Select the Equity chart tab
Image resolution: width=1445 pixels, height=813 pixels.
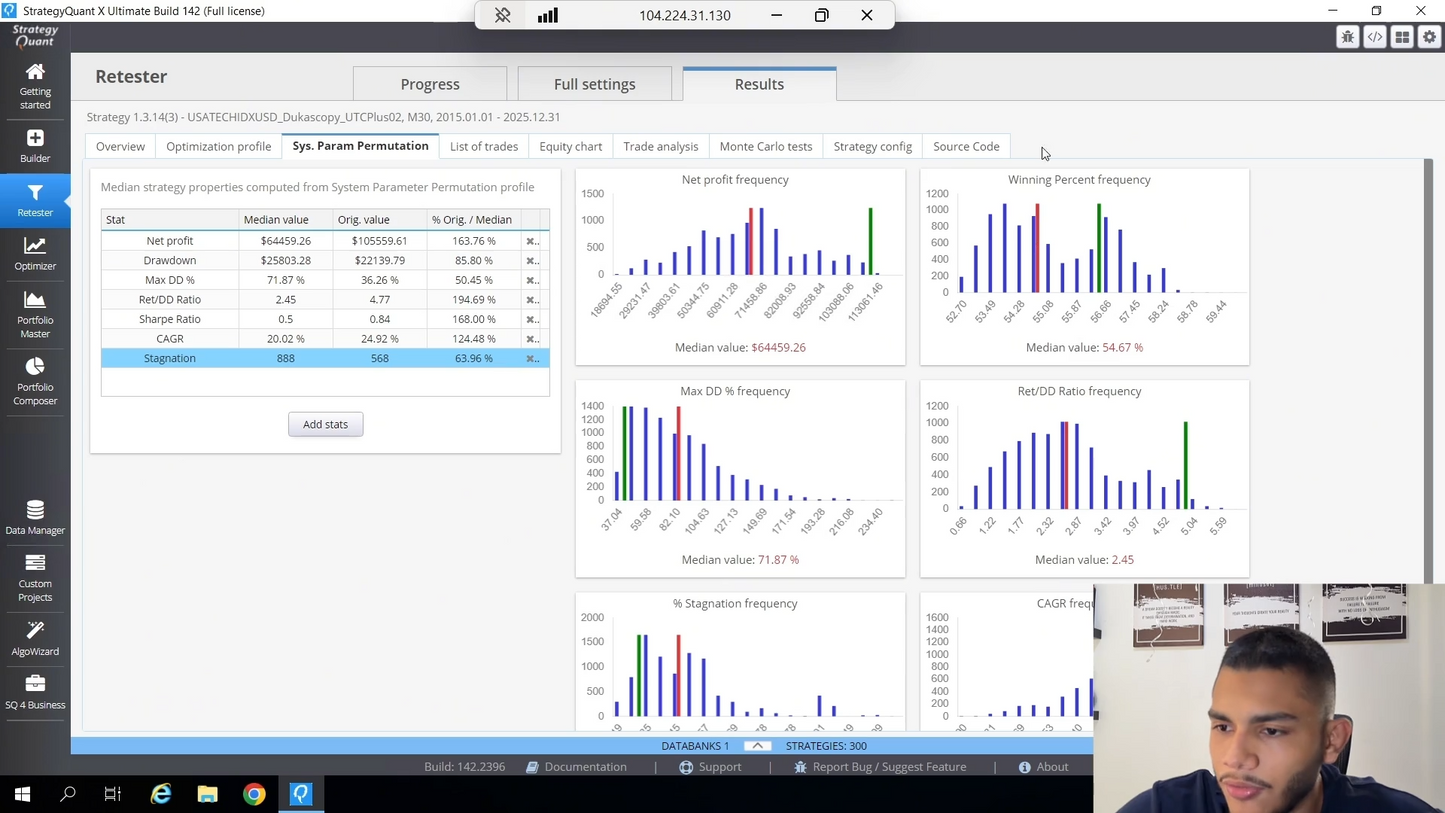(x=570, y=146)
